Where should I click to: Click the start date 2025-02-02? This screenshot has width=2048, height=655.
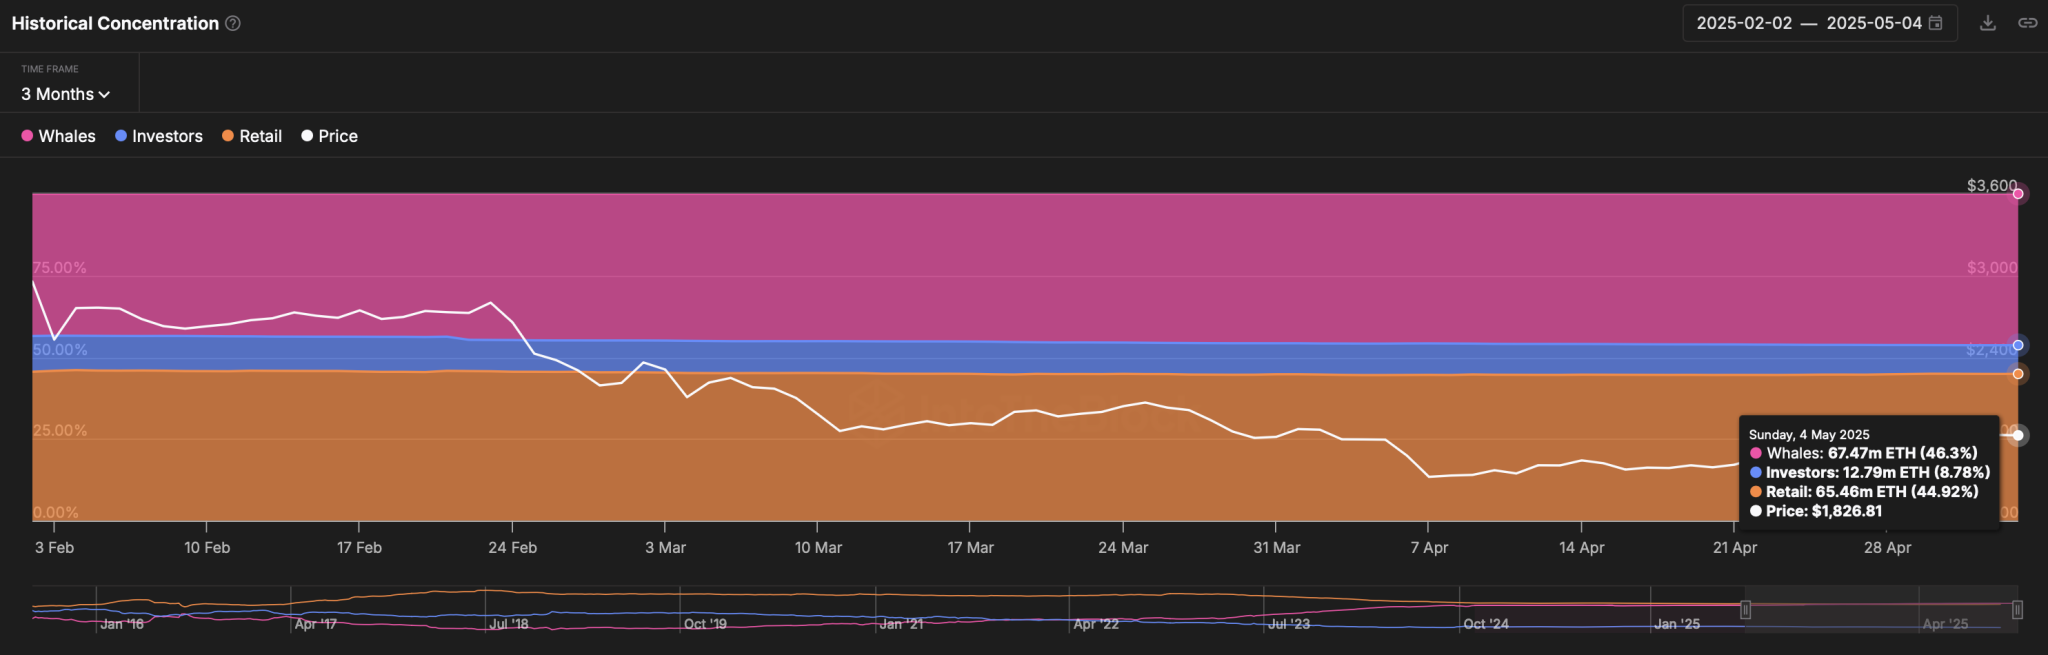tap(1744, 23)
